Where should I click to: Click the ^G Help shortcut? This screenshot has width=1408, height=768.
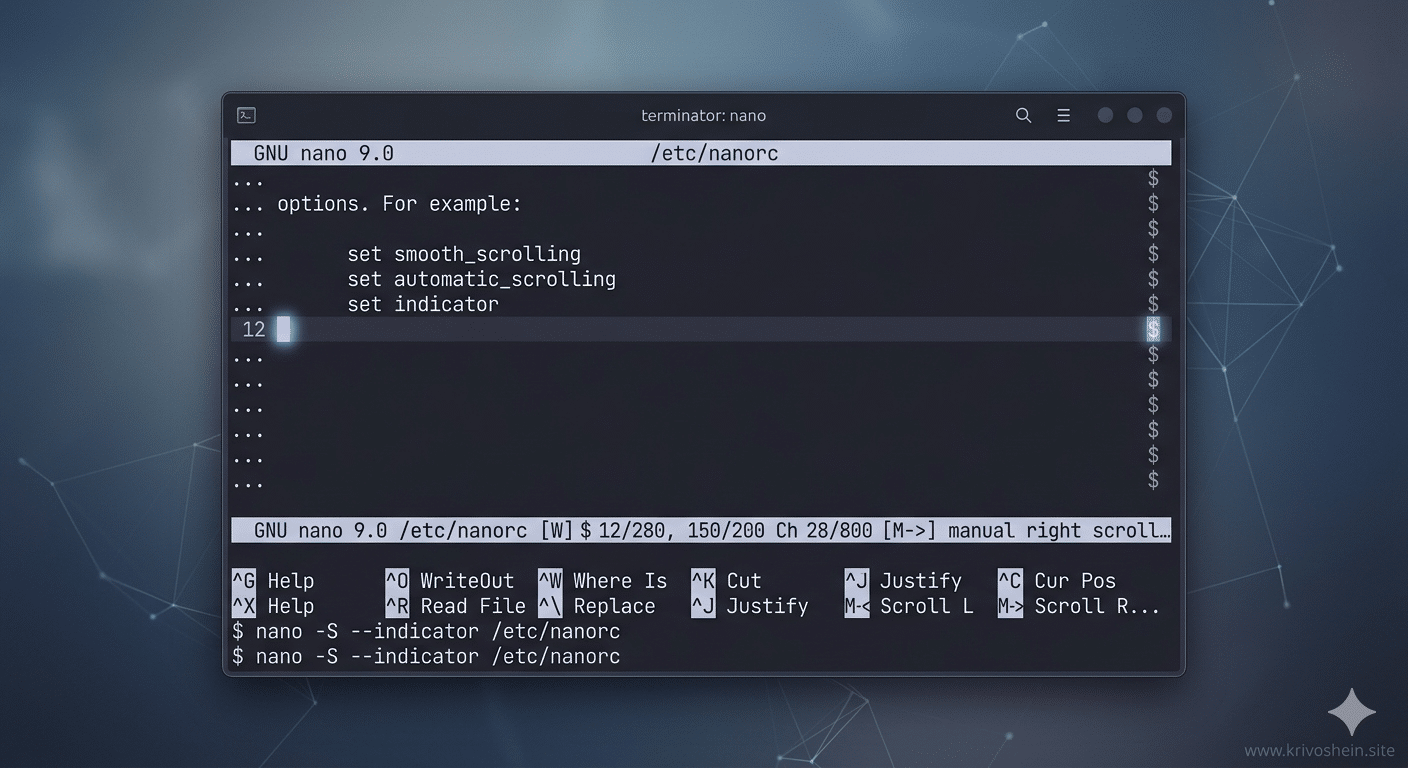(273, 581)
